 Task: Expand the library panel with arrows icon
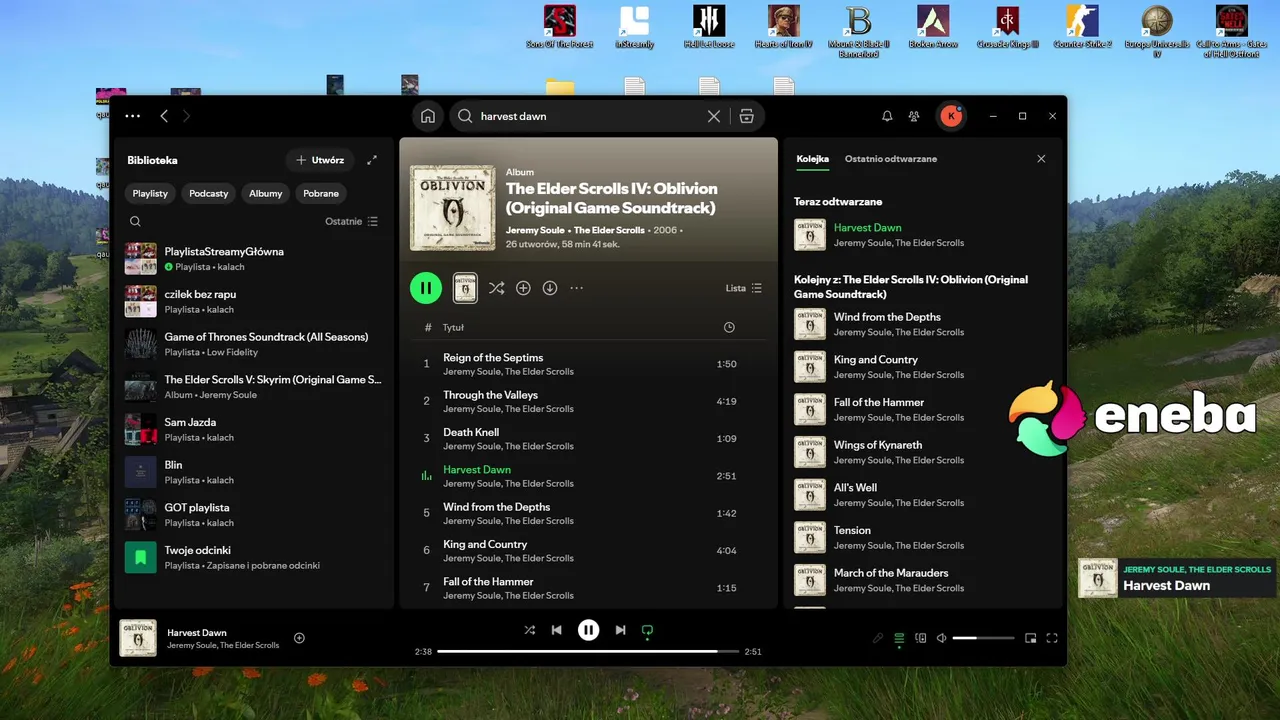tap(372, 160)
